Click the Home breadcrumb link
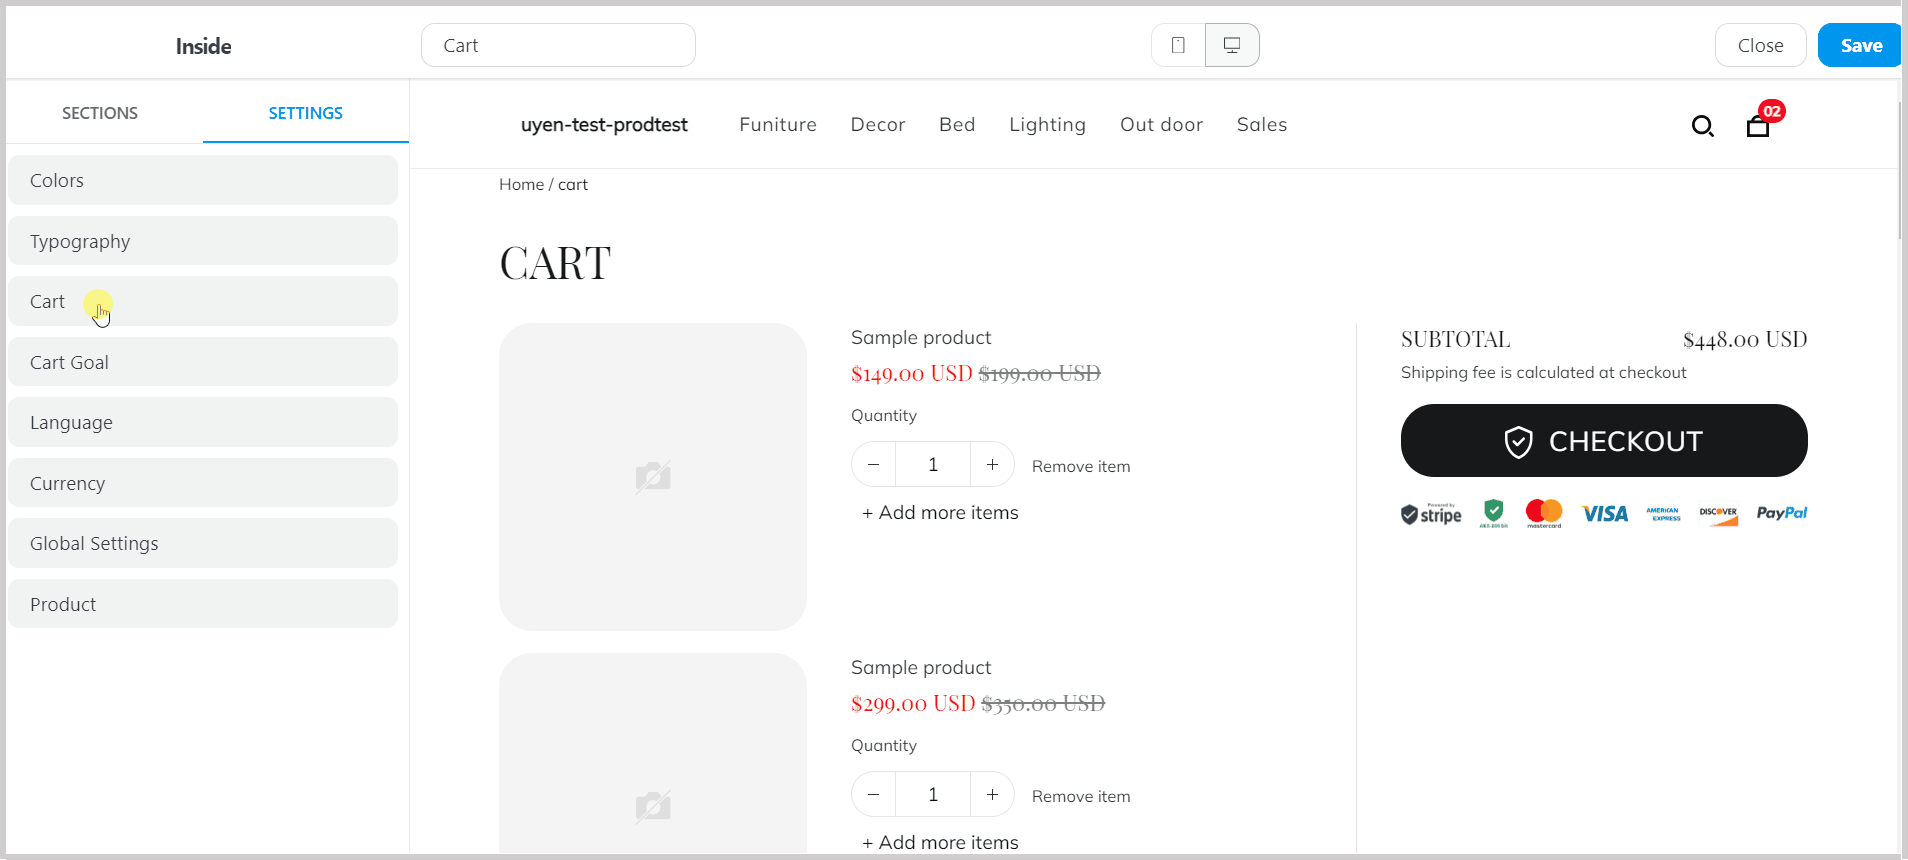Viewport: 1908px width, 860px height. tap(521, 185)
